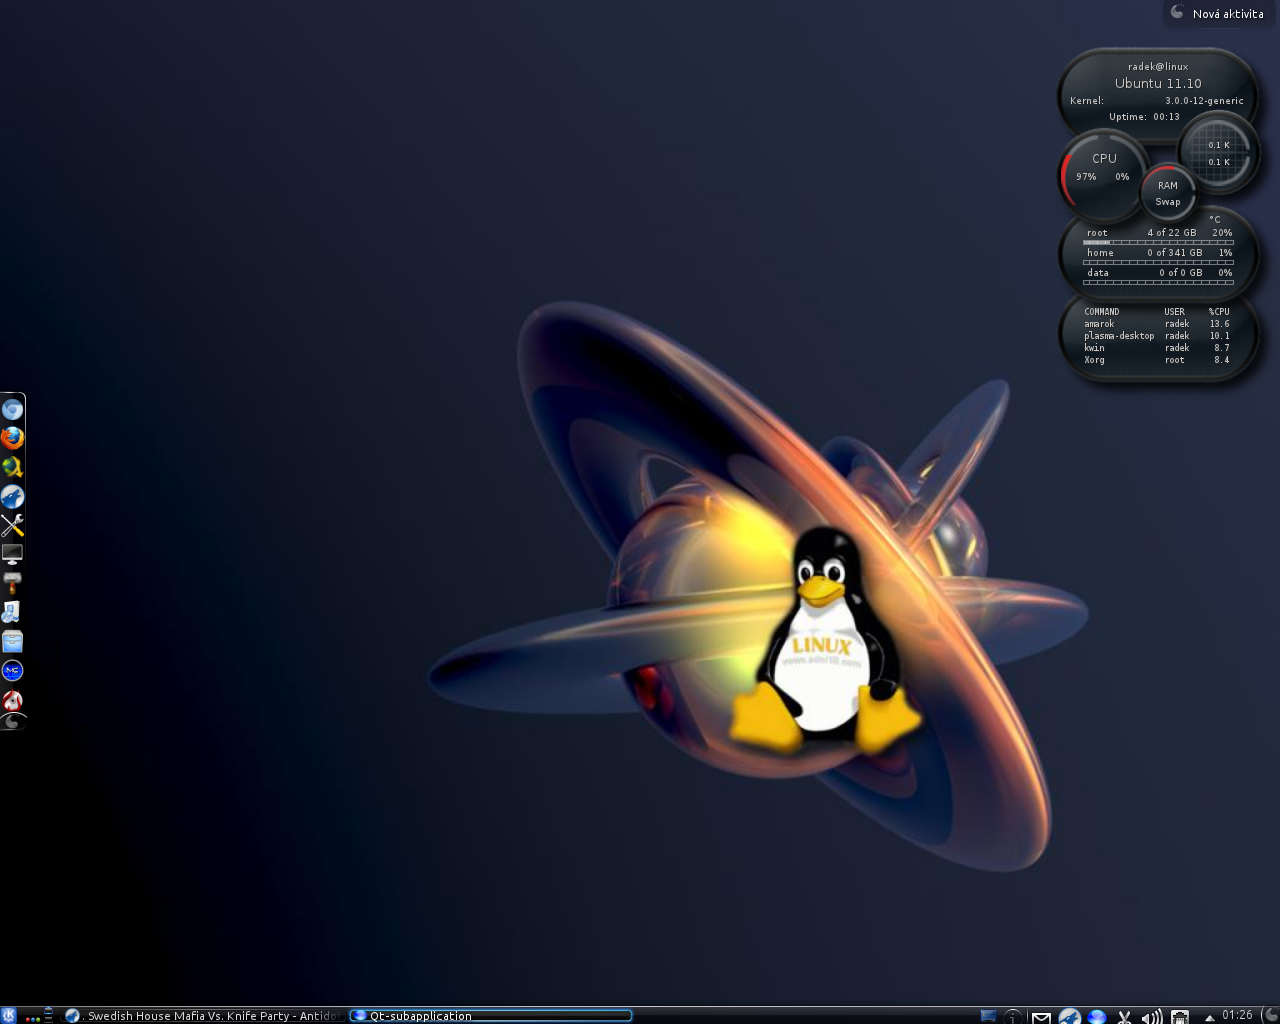1280x1024 pixels.
Task: Click the data disk usage bar
Action: click(1158, 282)
